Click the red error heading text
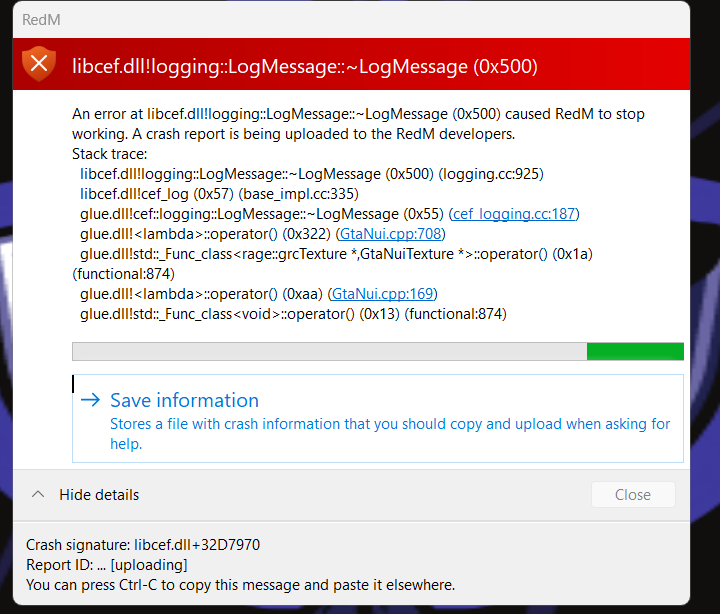The height and width of the screenshot is (614, 720). [x=305, y=67]
